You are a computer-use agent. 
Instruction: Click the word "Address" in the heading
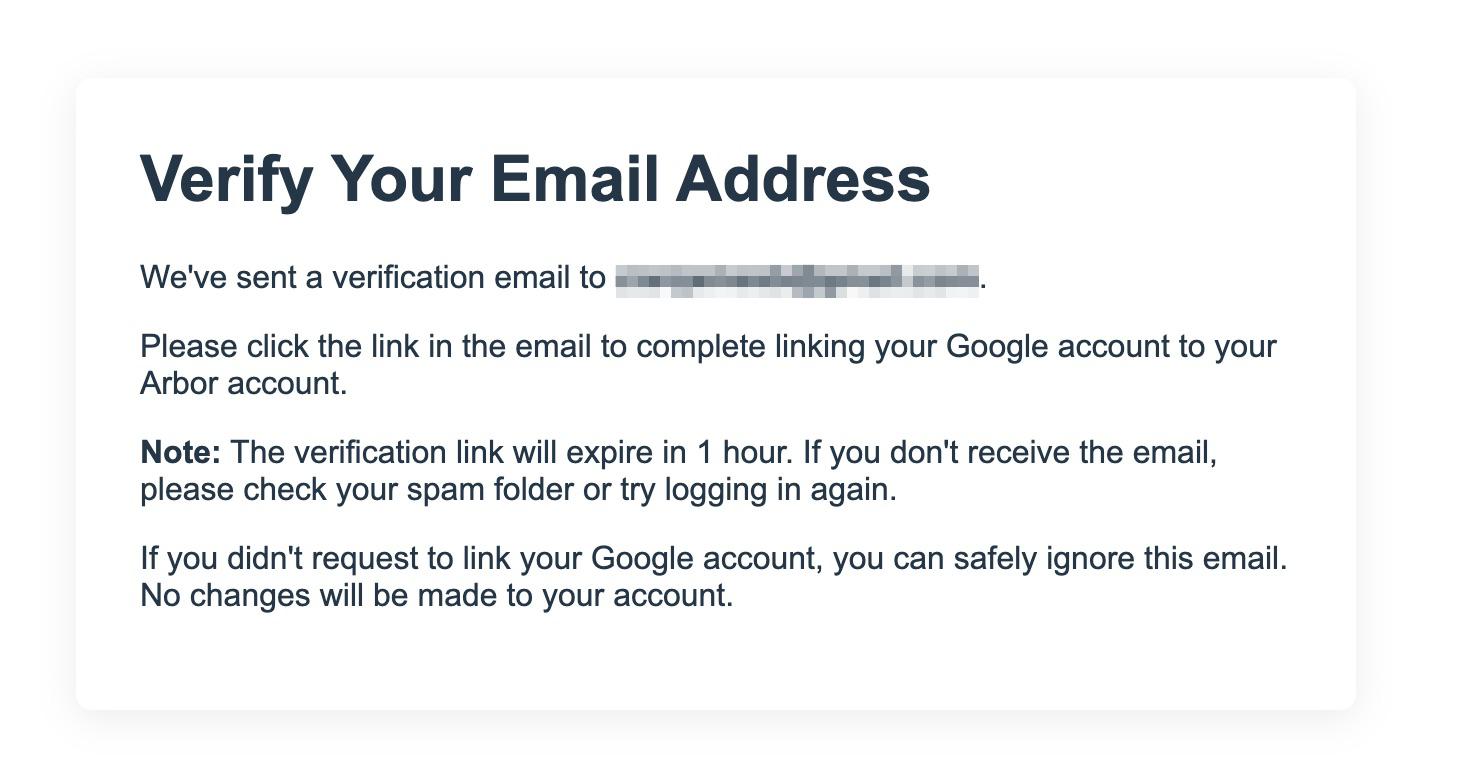803,179
